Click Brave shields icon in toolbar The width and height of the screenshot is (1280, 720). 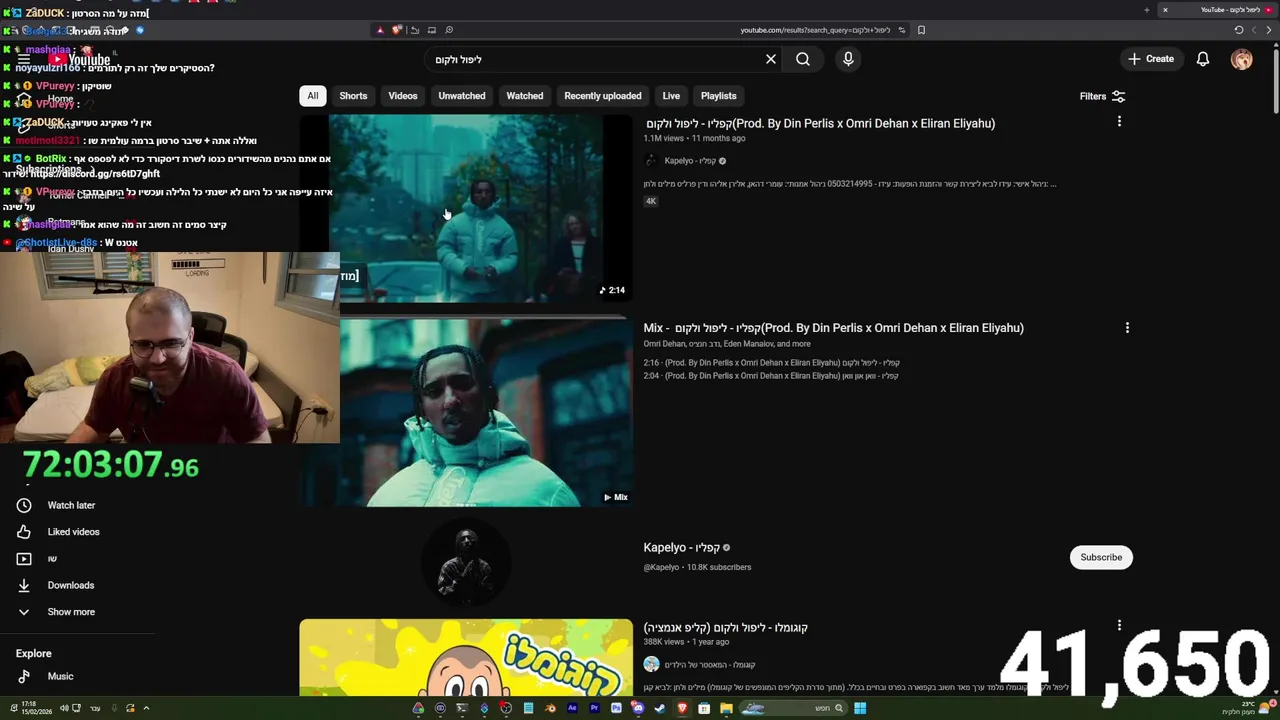[x=396, y=30]
